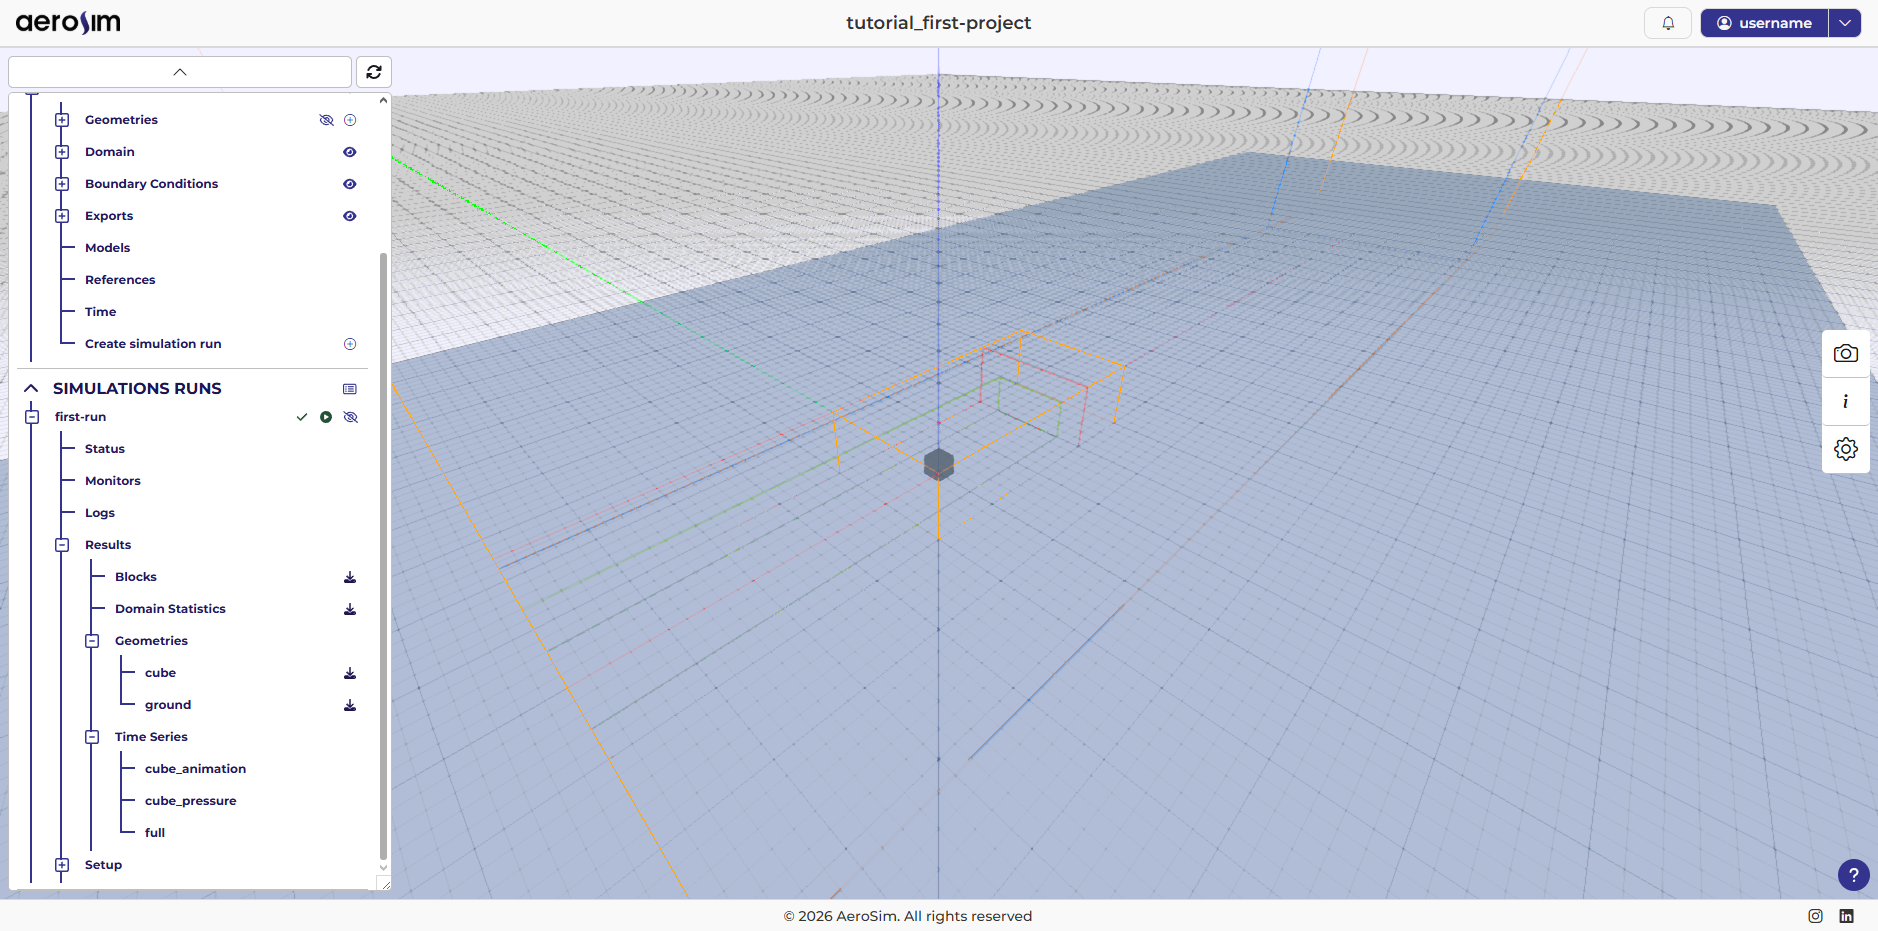This screenshot has height=931, width=1878.
Task: Open the help question mark button
Action: tap(1853, 875)
